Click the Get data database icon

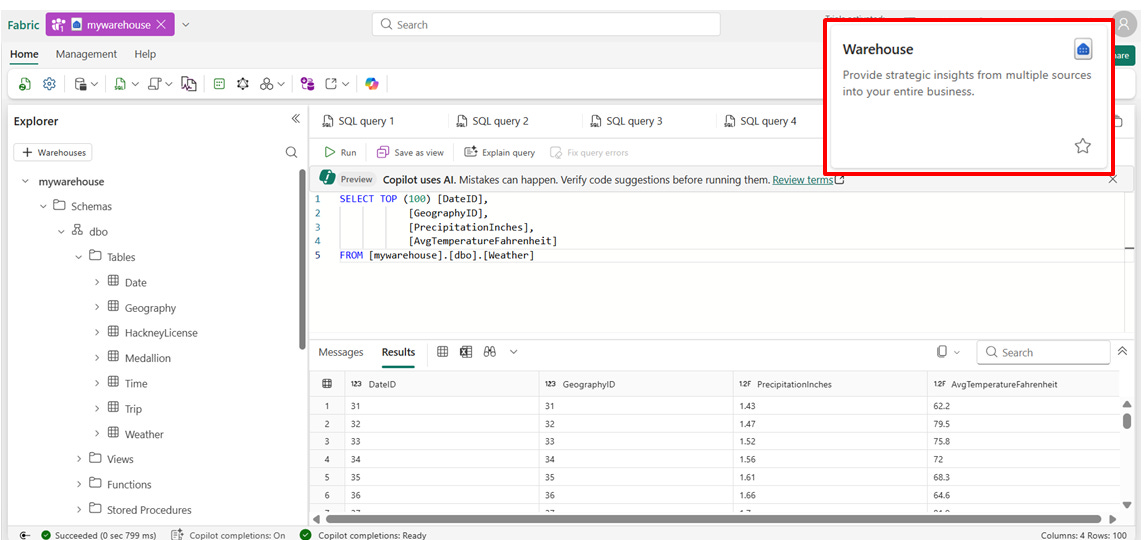(81, 84)
